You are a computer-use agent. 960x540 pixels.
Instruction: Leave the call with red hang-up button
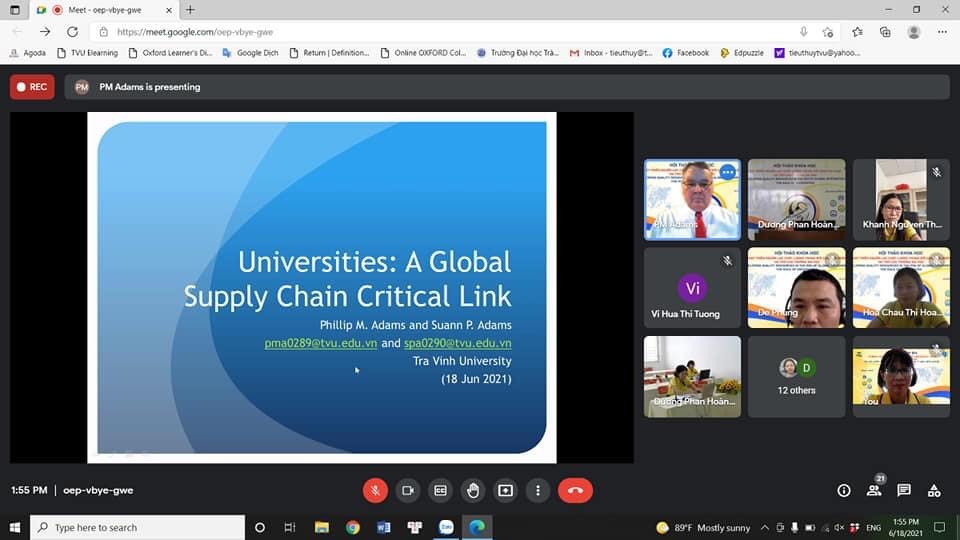pos(575,490)
